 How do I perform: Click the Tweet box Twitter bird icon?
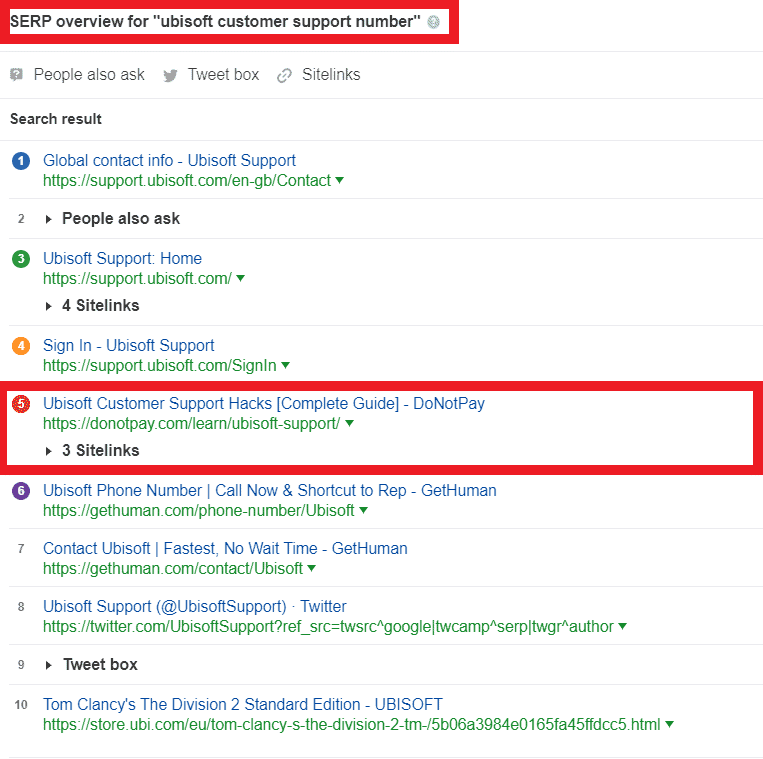point(170,75)
